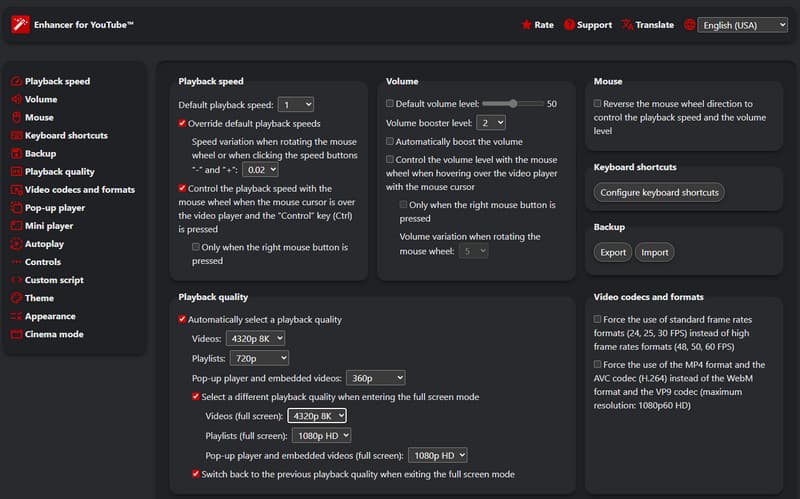Click Configure keyboard shortcuts button
Screen dimensions: 800x499
pyautogui.click(x=659, y=192)
